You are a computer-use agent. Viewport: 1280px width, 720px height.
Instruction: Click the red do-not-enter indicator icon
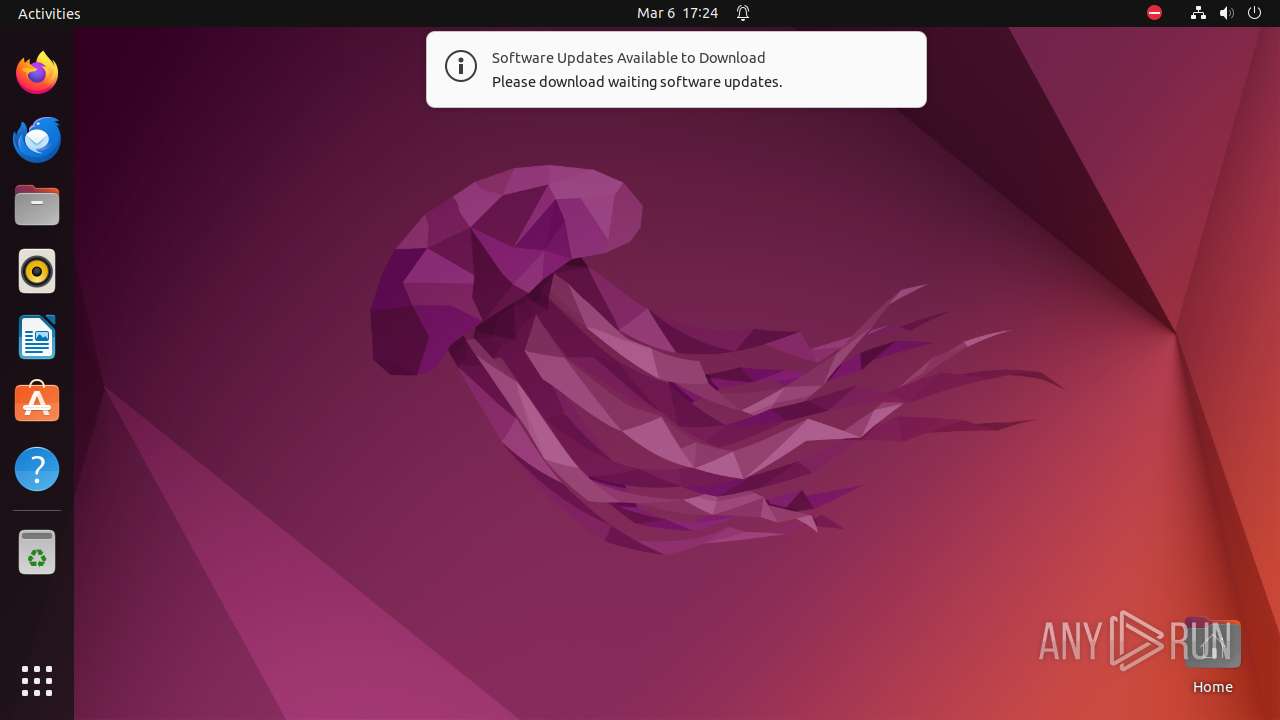coord(1154,13)
